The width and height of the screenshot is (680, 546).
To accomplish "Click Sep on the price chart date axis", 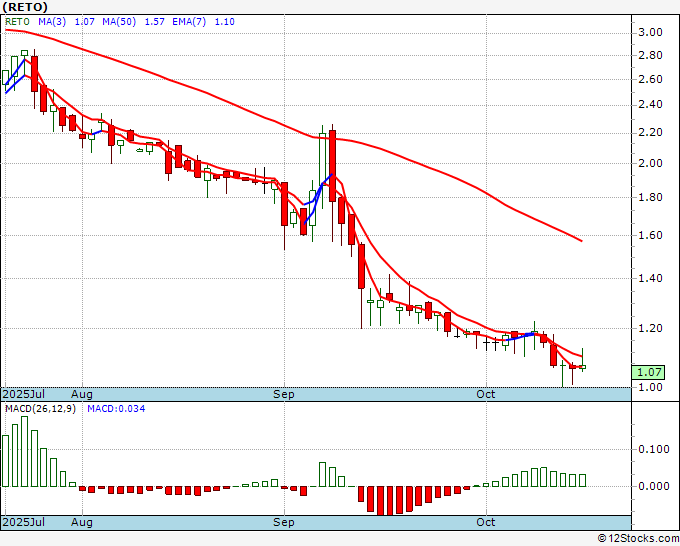I will click(x=284, y=394).
